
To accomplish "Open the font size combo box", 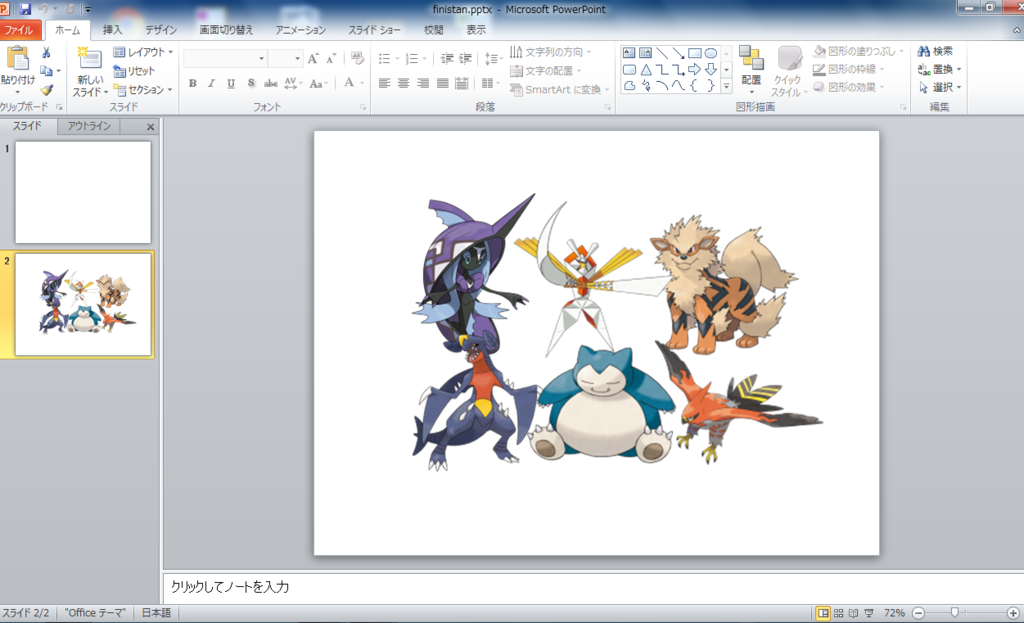I will [285, 59].
